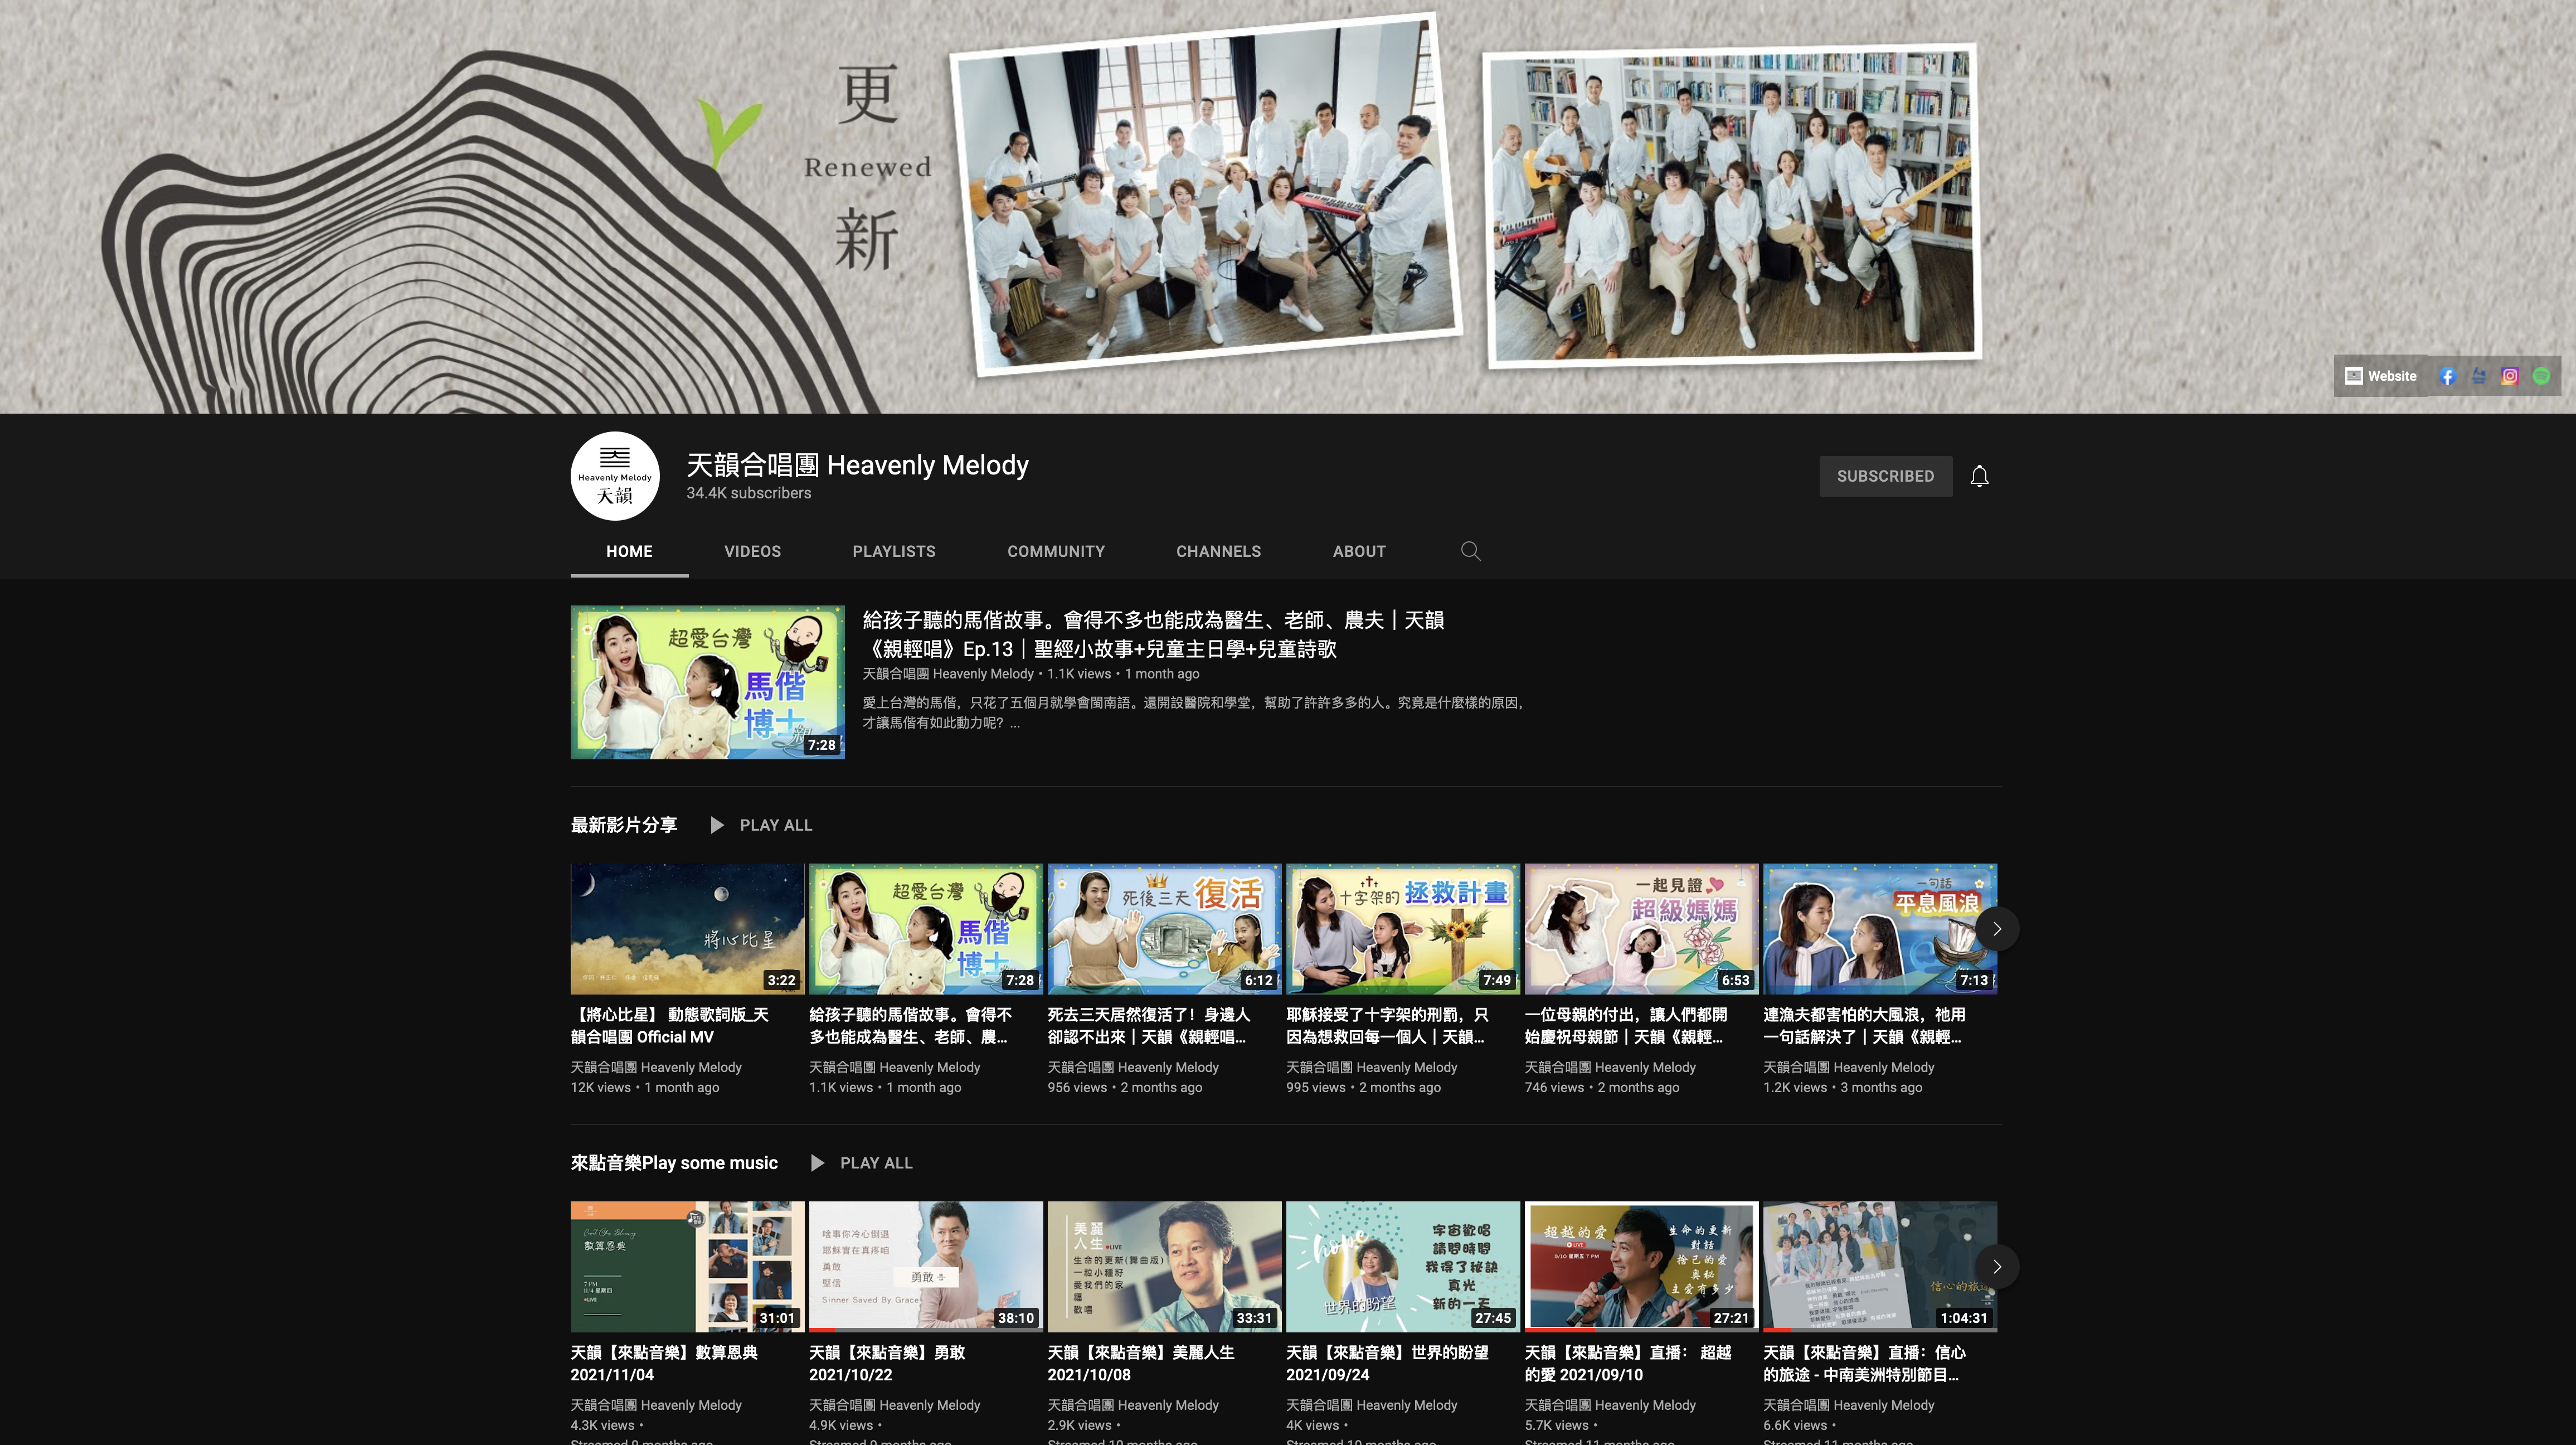
Task: Open the 超級媽媽 6:53 video thumbnail
Action: 1641,929
